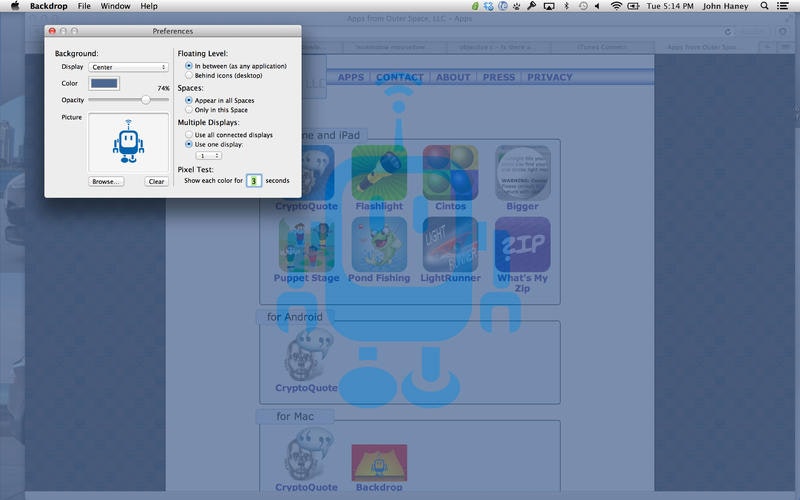Click the user name John Haney in menu bar
Viewport: 800px width, 500px height.
coord(726,6)
